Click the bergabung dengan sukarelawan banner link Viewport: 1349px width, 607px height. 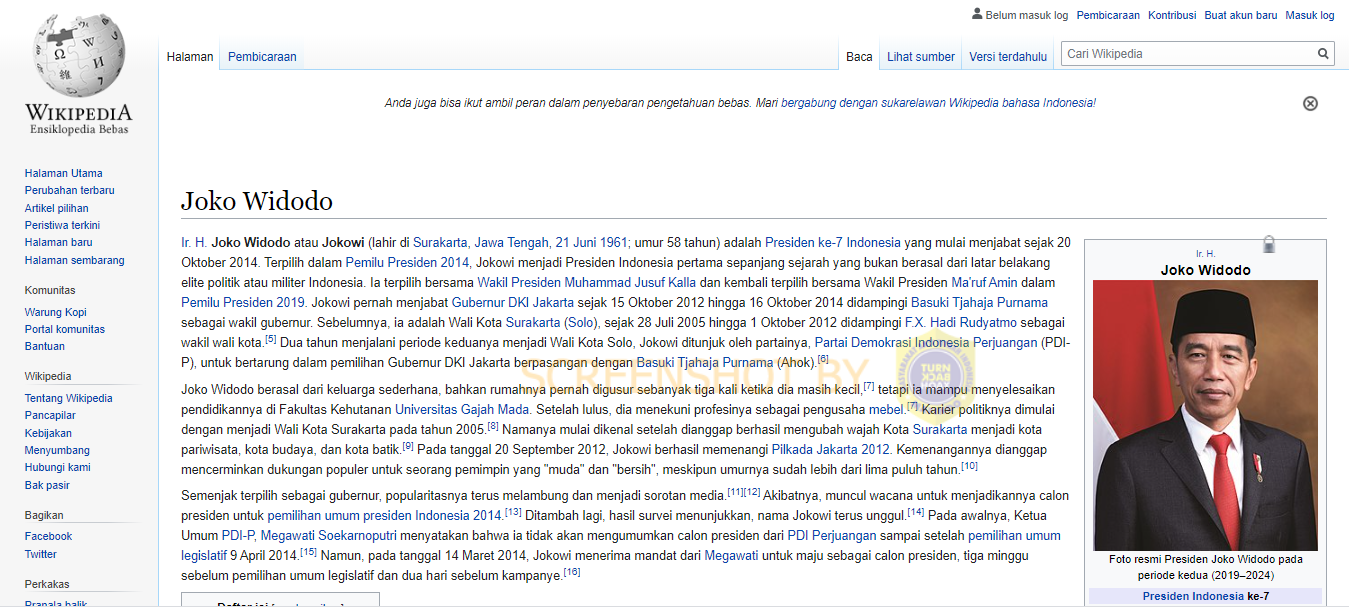point(938,103)
